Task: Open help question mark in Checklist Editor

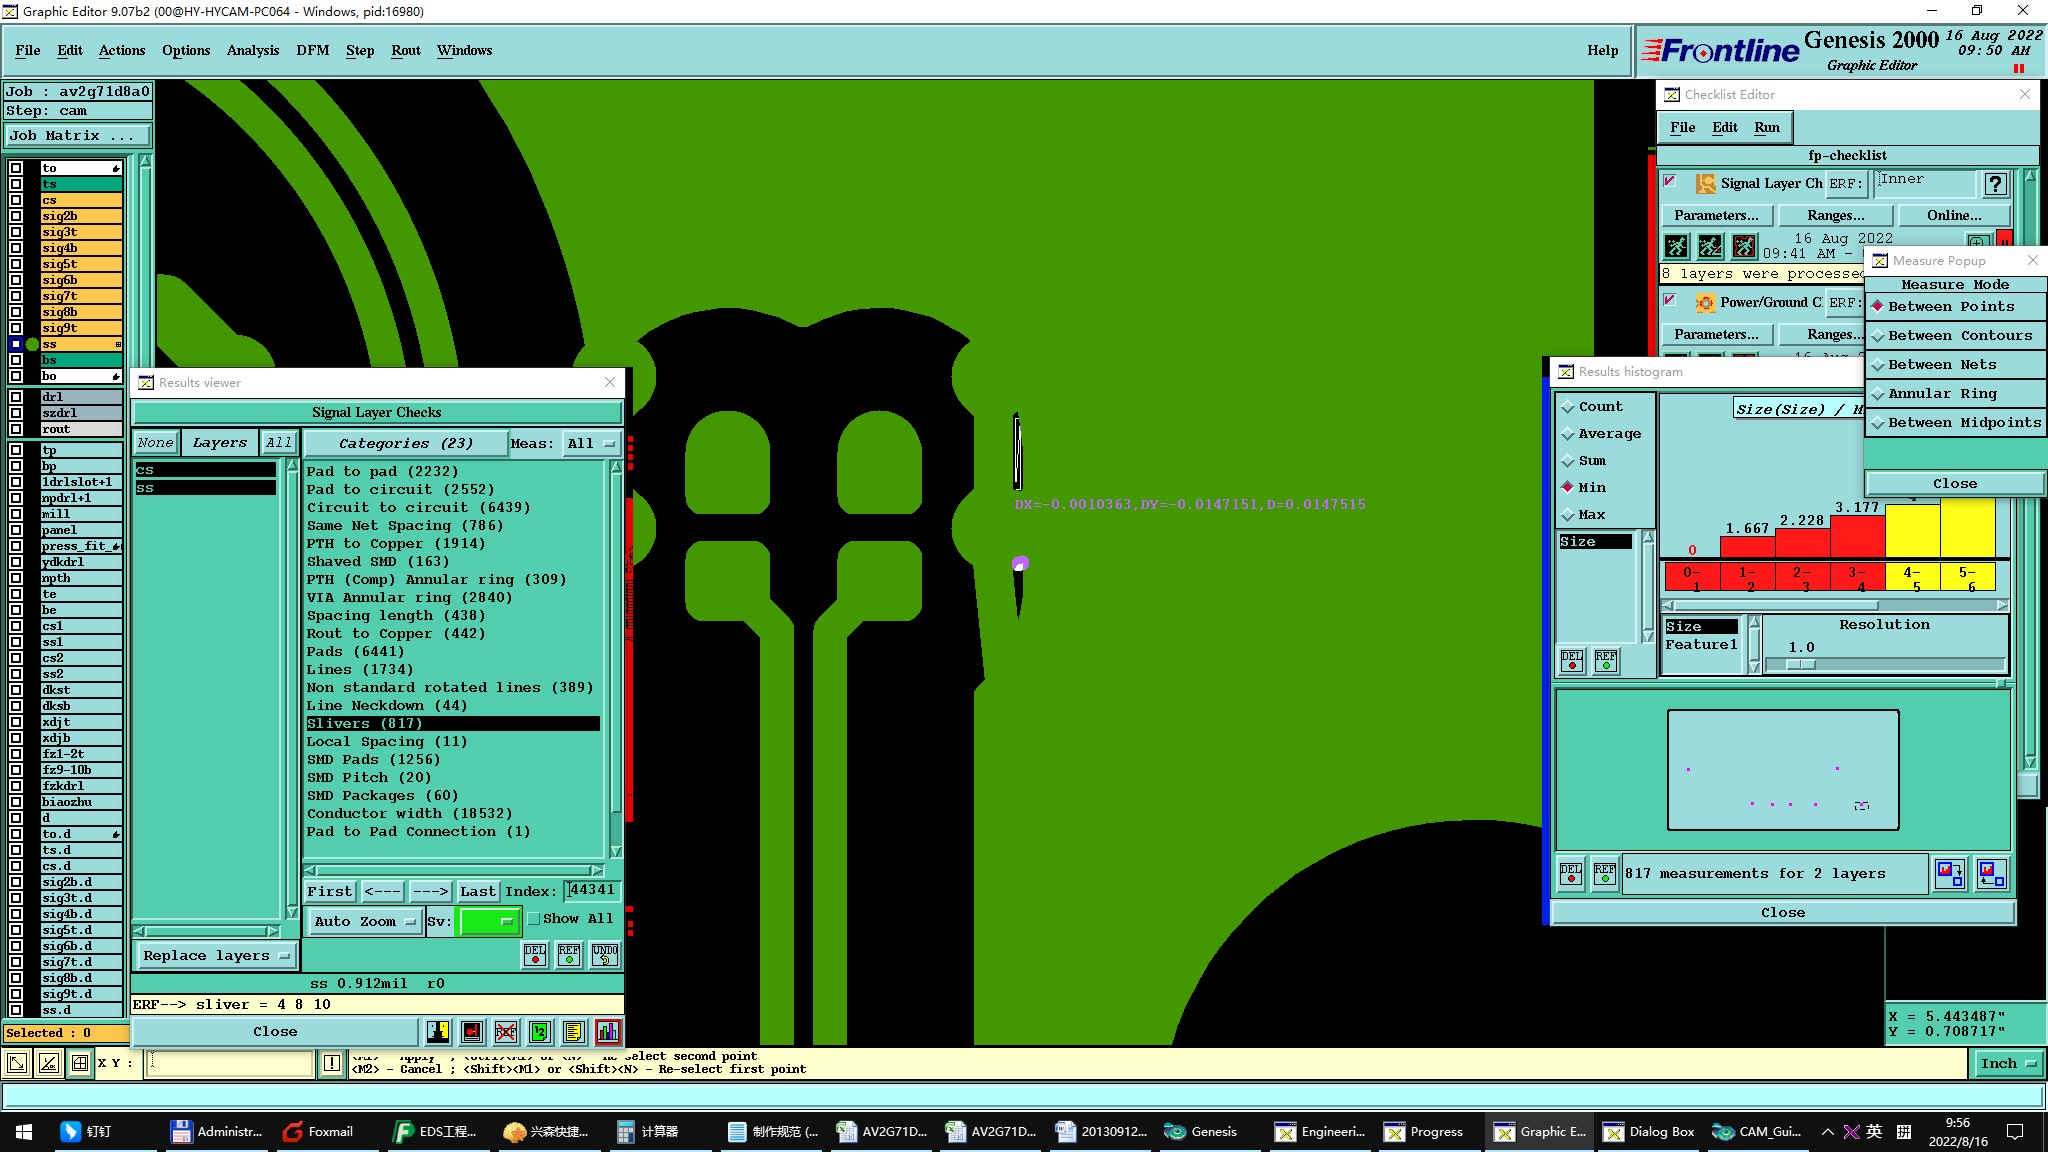Action: [1995, 184]
